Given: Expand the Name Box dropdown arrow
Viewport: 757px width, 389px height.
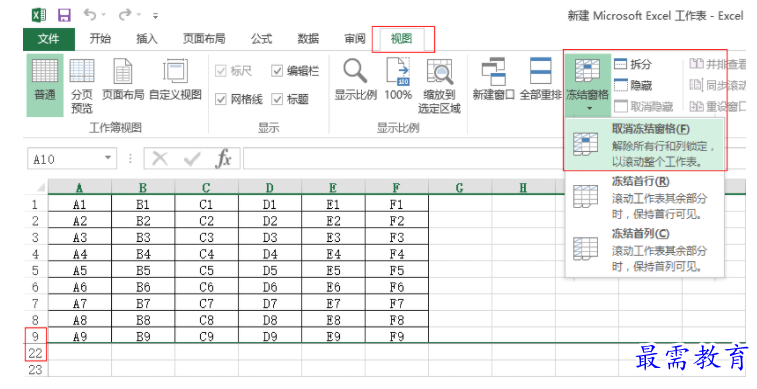Looking at the screenshot, I should point(108,159).
